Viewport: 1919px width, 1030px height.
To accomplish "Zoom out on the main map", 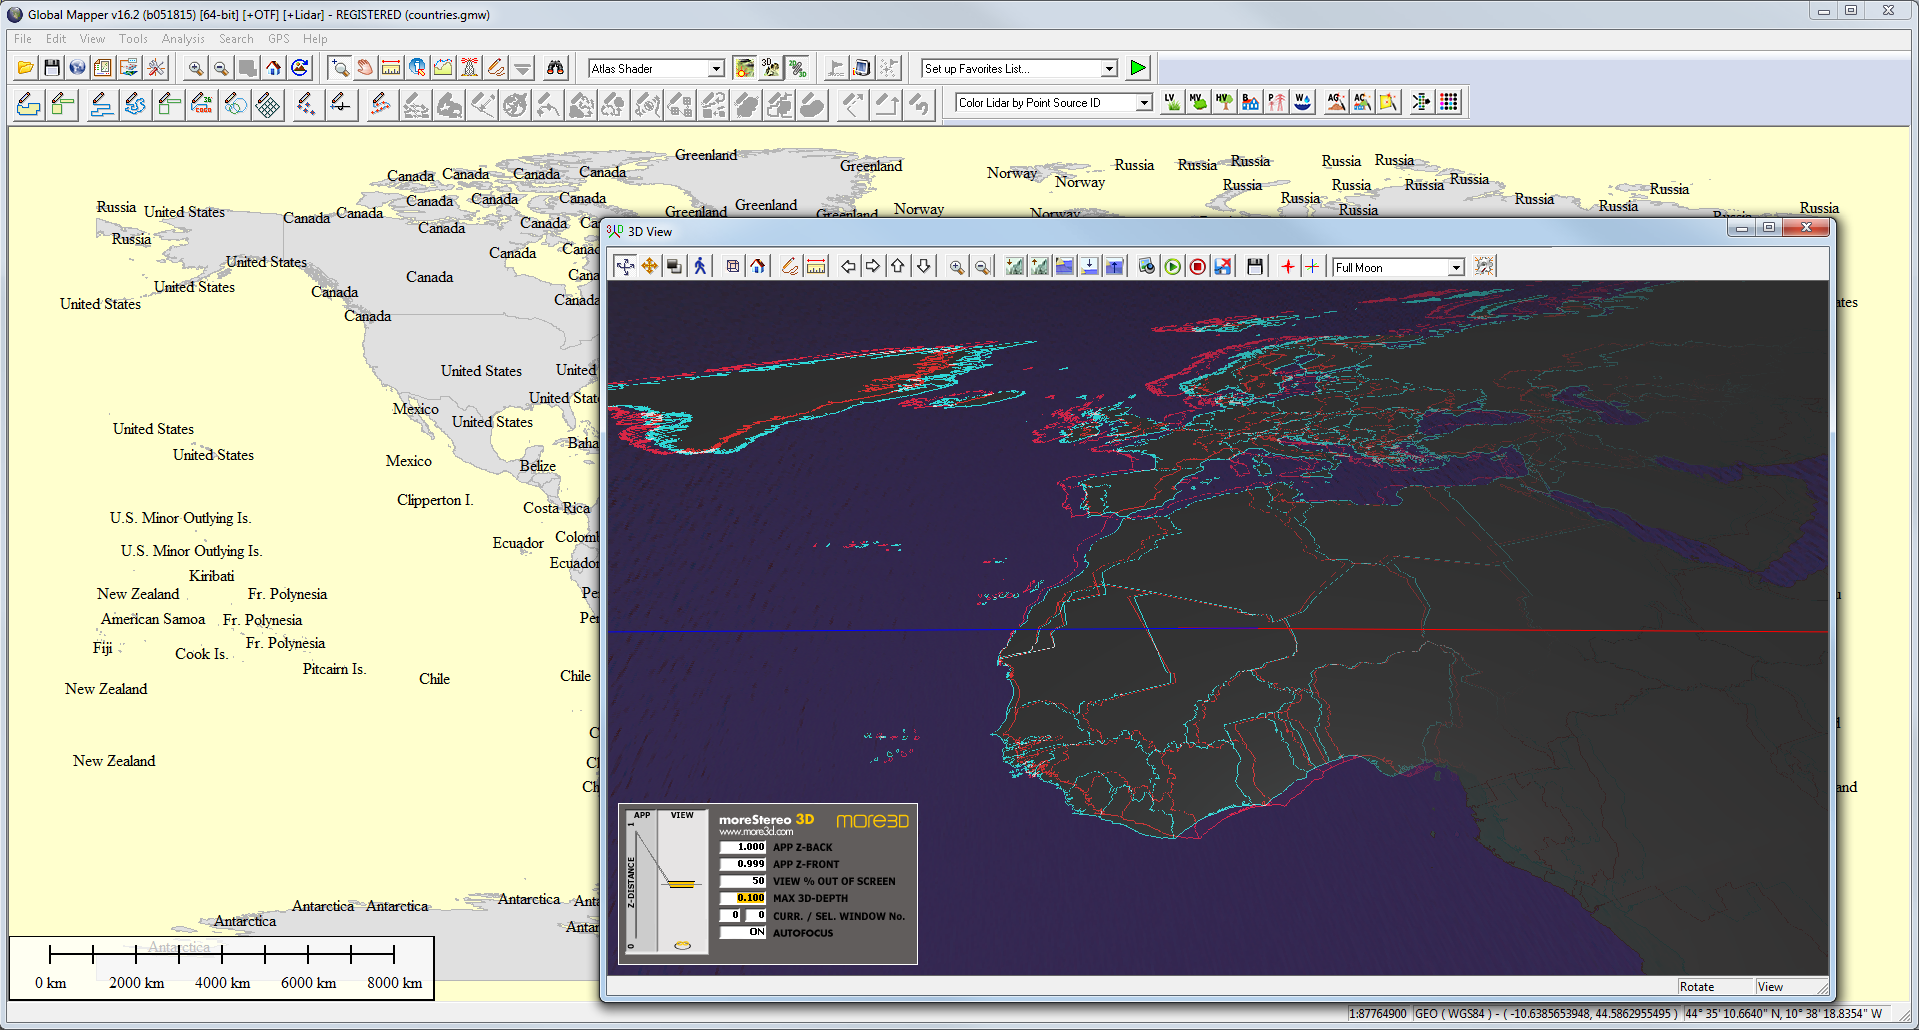I will coord(222,68).
